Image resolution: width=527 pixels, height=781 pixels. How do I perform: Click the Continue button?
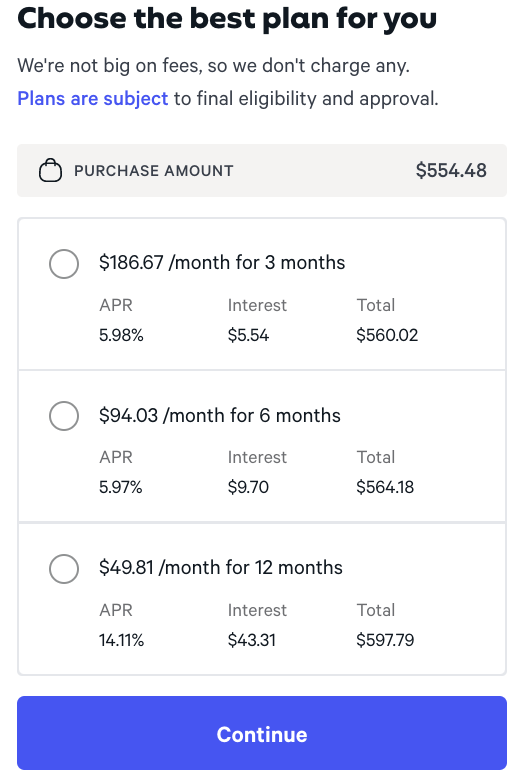click(262, 733)
